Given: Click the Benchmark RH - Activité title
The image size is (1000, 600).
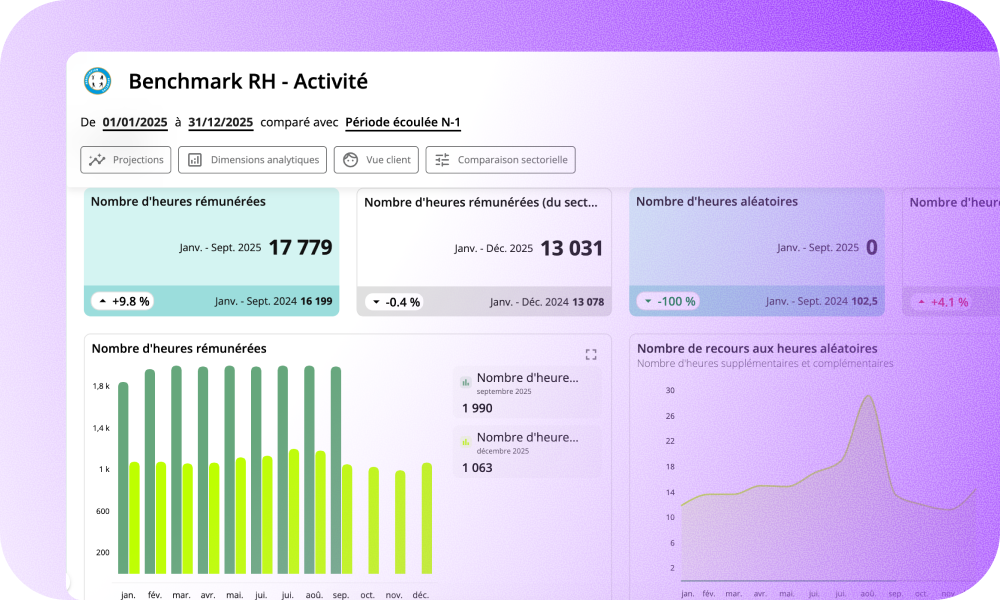Looking at the screenshot, I should [x=248, y=81].
